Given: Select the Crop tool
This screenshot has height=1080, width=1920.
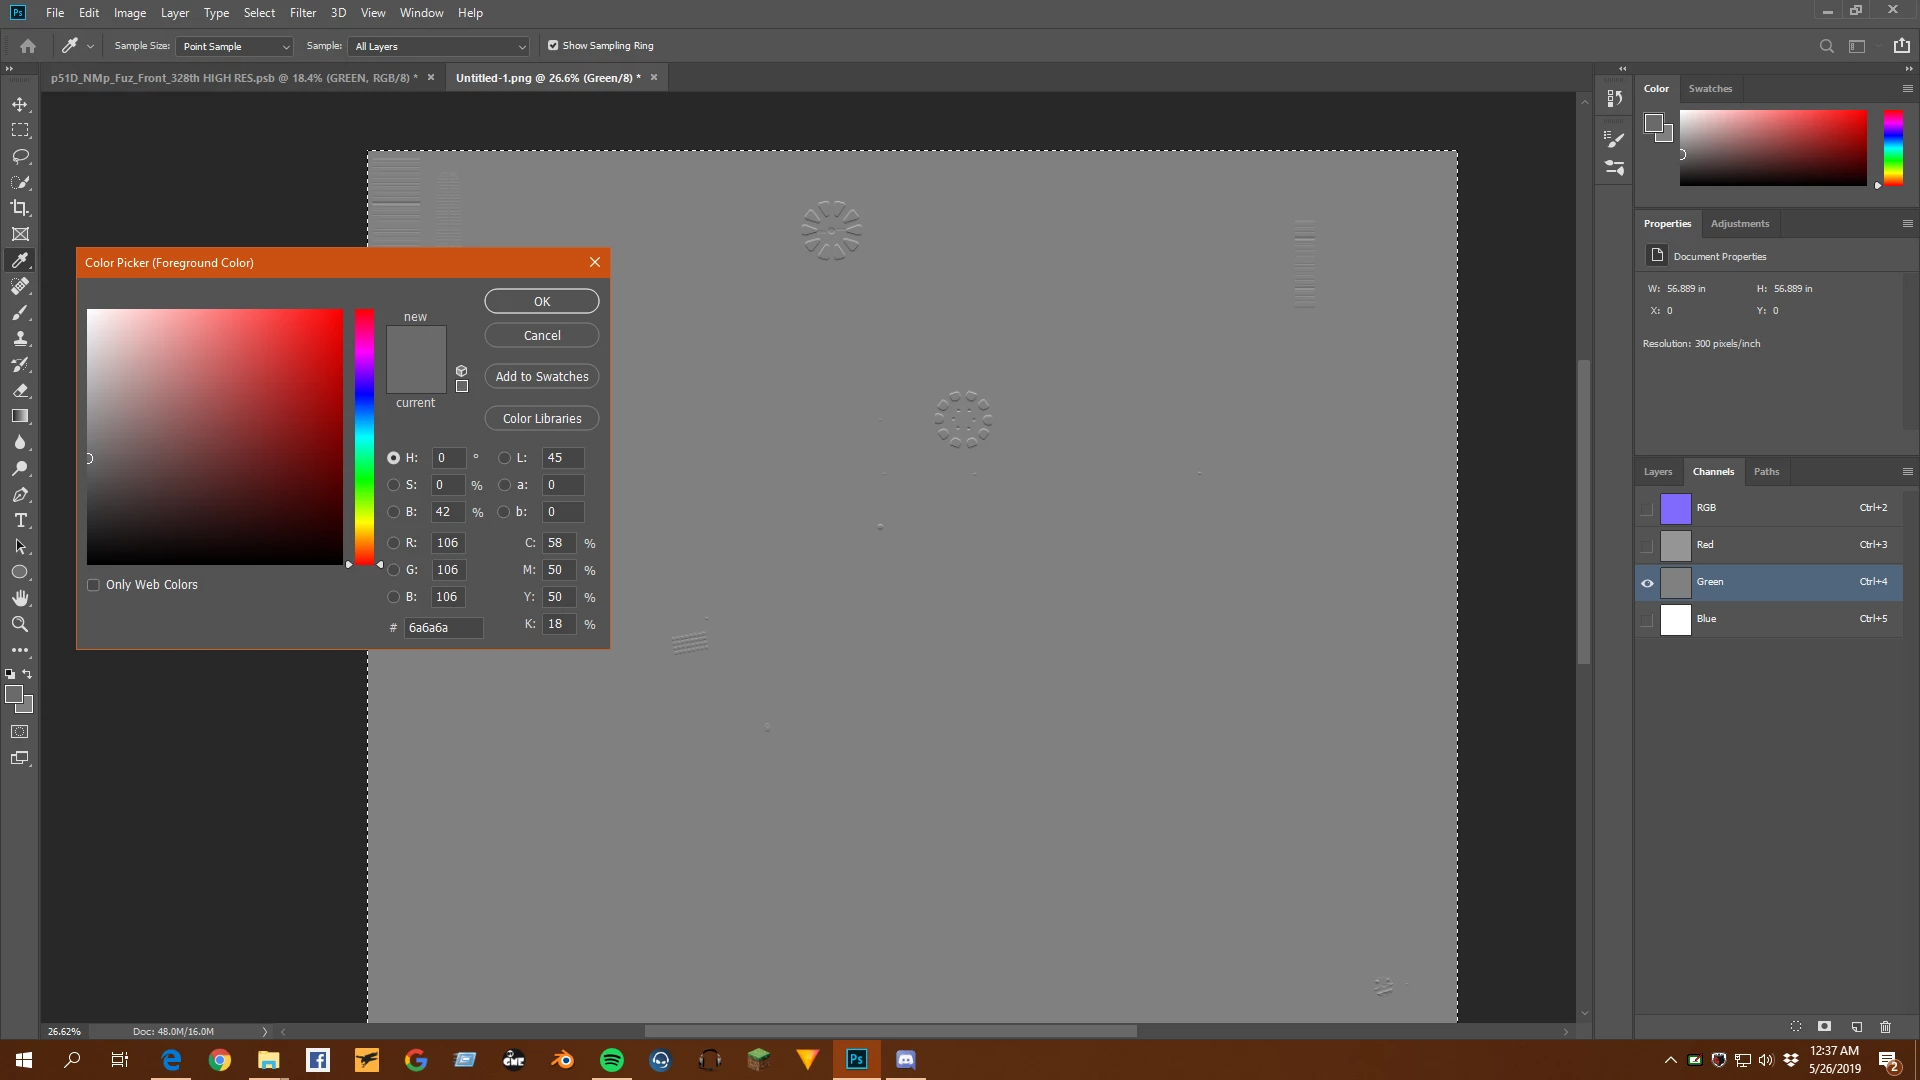Looking at the screenshot, I should (x=20, y=208).
